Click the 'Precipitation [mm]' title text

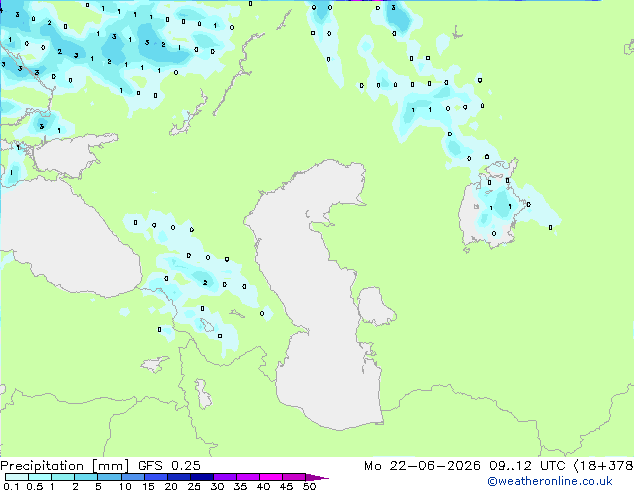pyautogui.click(x=64, y=466)
